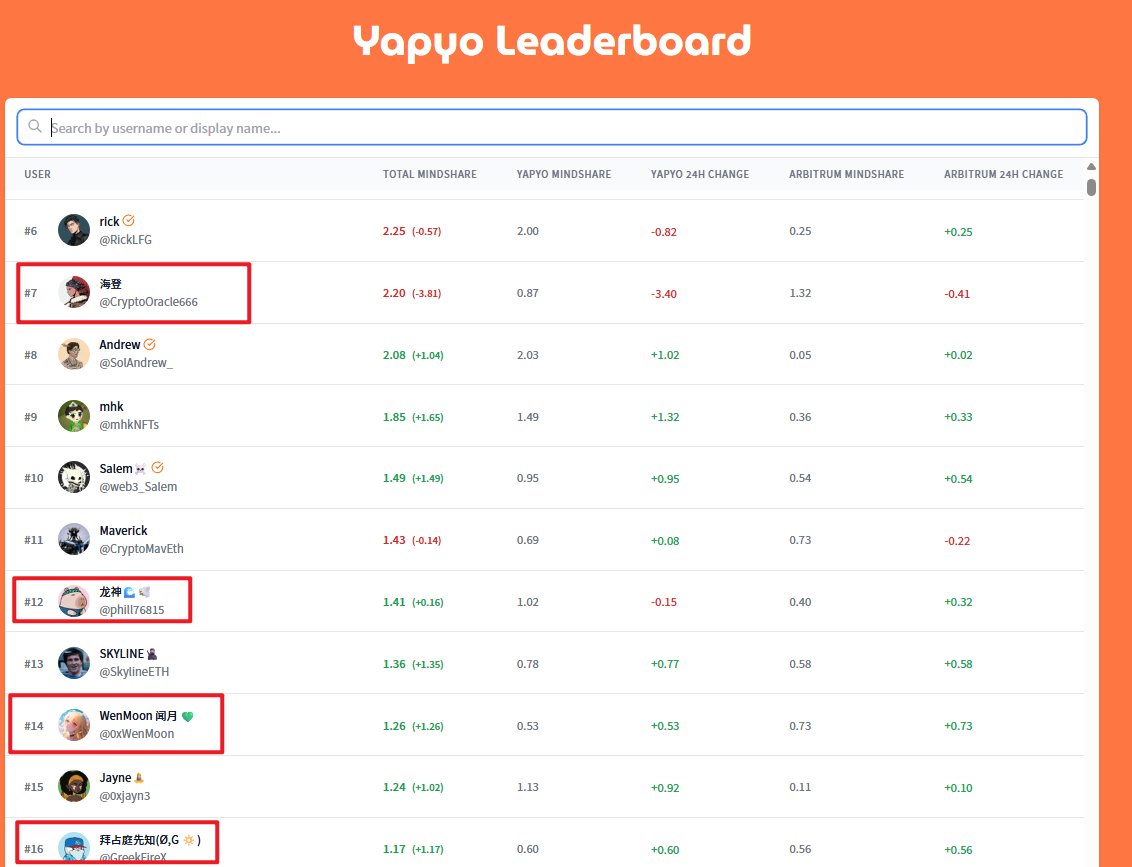Open the @CryptoOracle666 handle link
This screenshot has height=867, width=1132.
click(x=148, y=302)
